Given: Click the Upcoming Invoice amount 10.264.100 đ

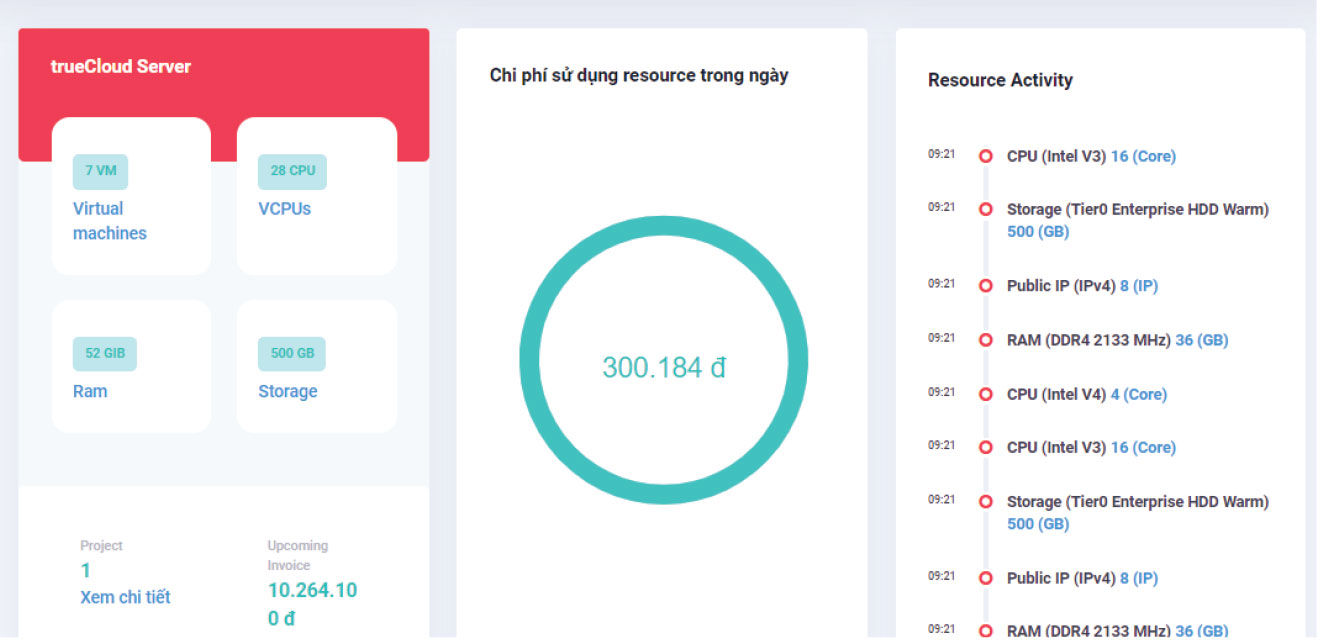Looking at the screenshot, I should [x=312, y=604].
